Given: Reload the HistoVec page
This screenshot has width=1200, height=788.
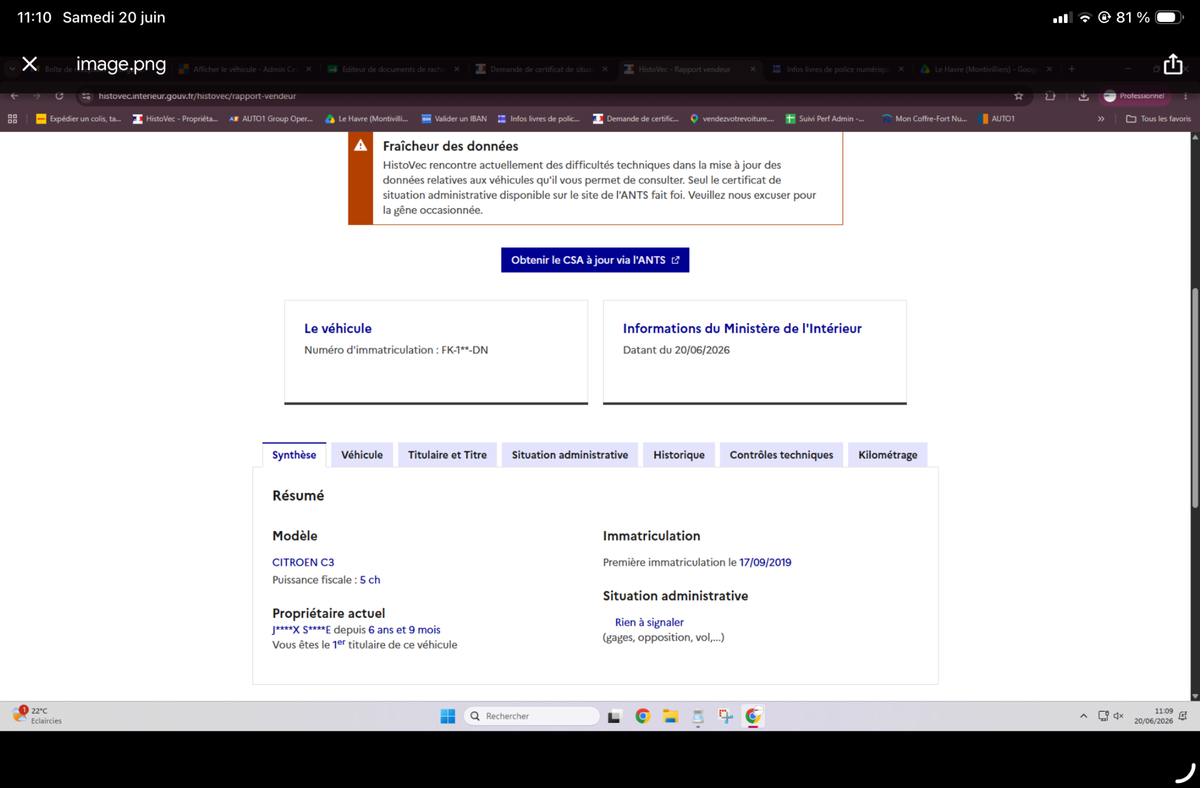Looking at the screenshot, I should point(60,96).
